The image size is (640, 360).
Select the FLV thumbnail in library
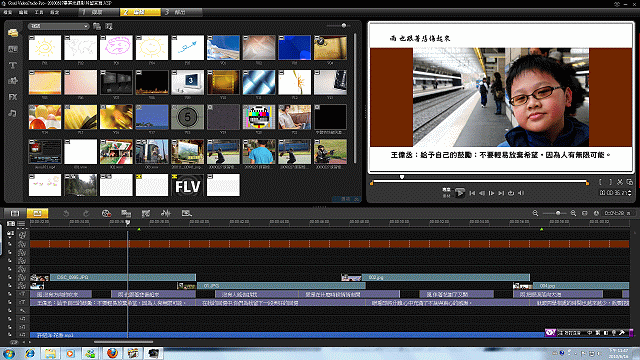(187, 185)
